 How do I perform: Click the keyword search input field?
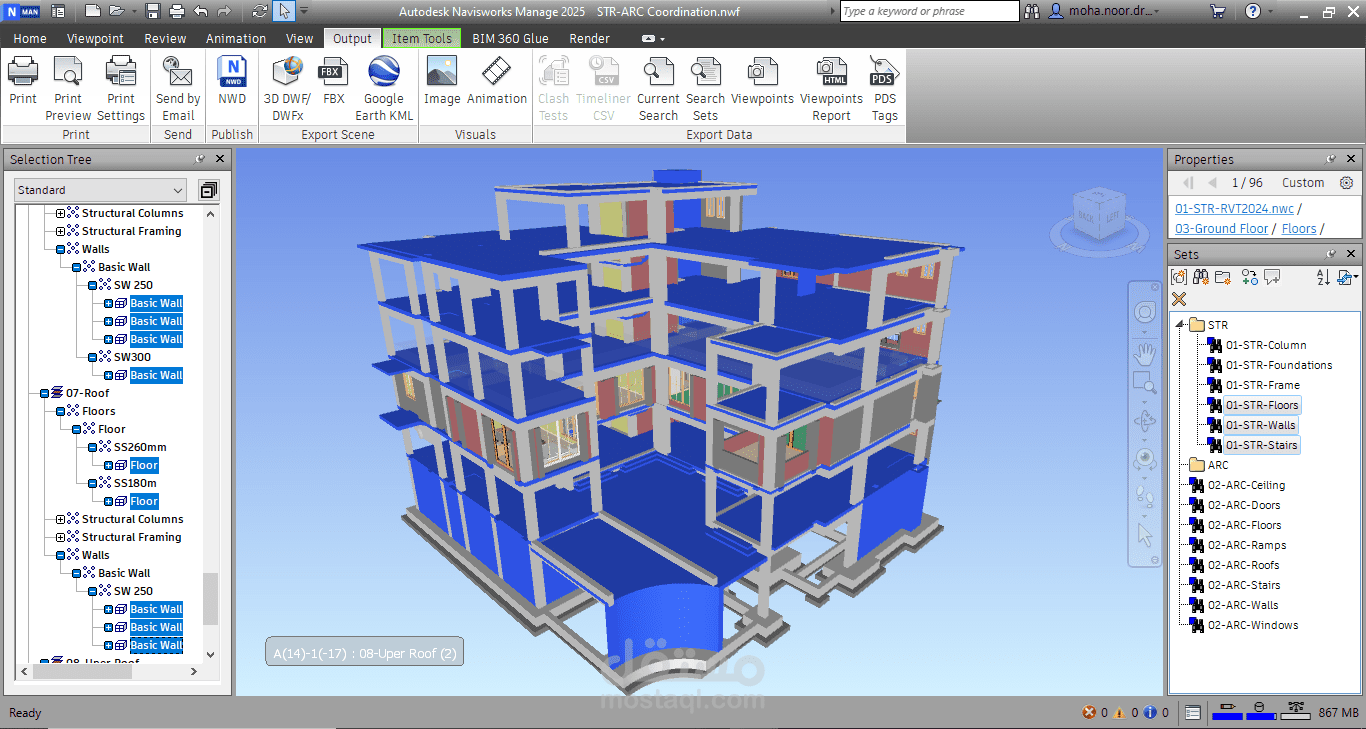(929, 11)
